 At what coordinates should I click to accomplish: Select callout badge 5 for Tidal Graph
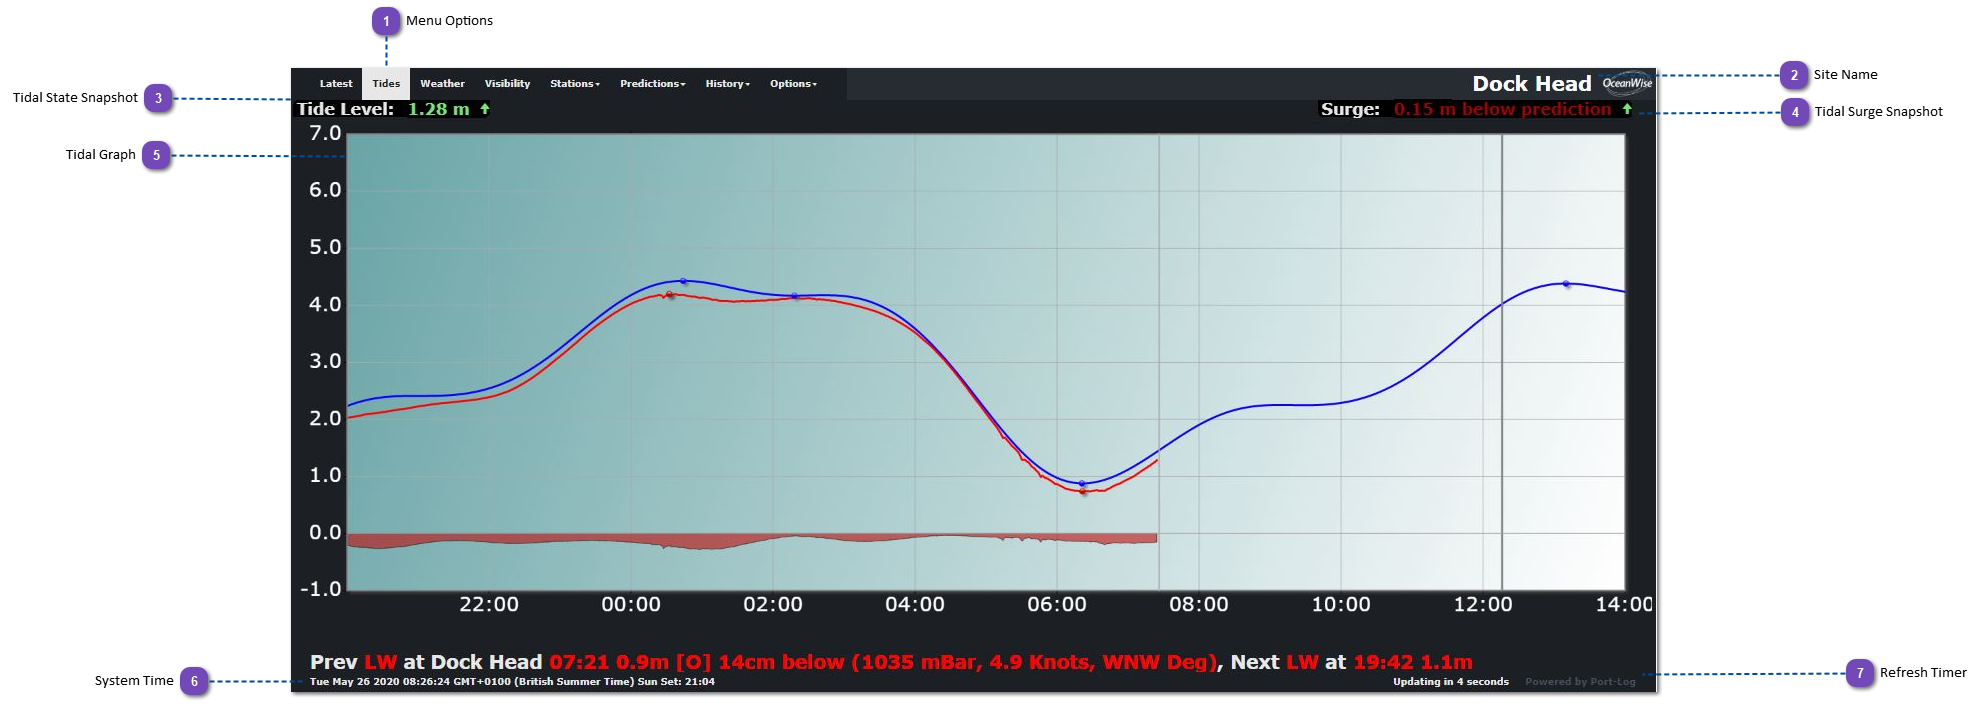[156, 155]
